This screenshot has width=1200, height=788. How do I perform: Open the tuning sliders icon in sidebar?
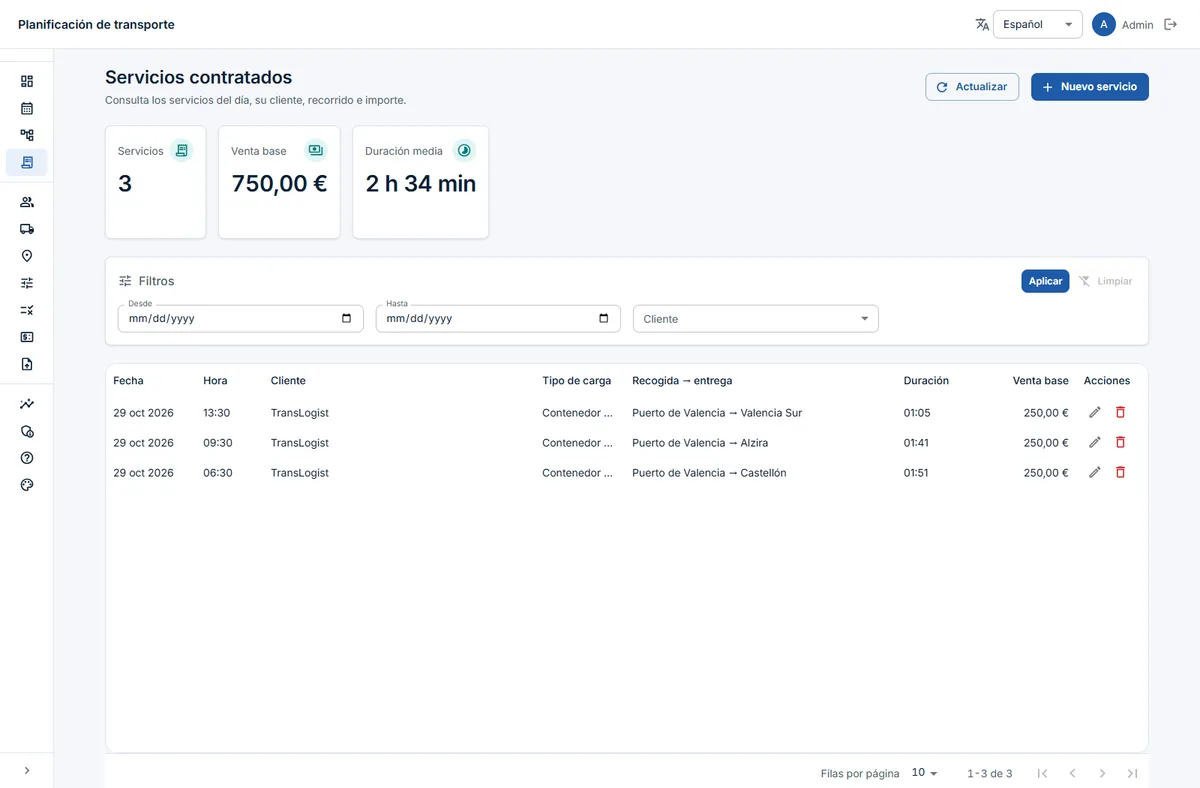[27, 283]
